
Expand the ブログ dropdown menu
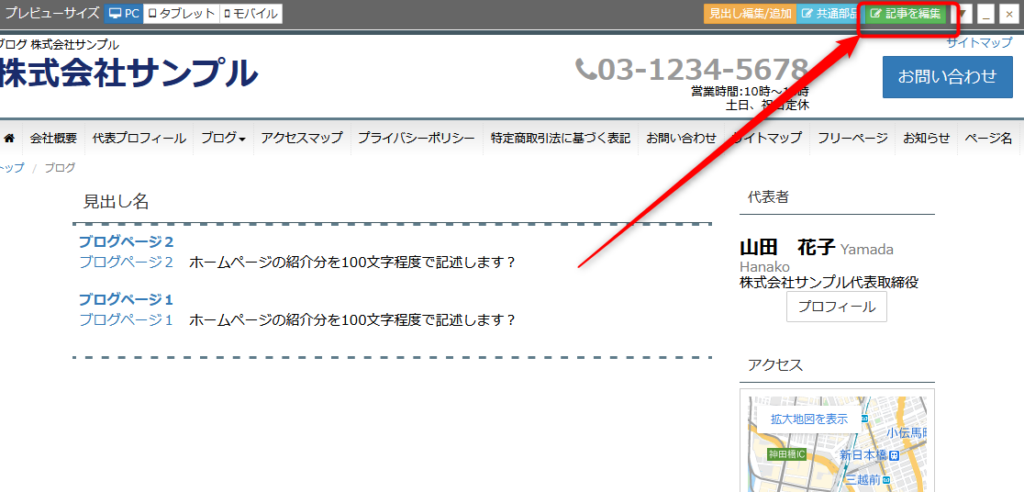(x=223, y=138)
